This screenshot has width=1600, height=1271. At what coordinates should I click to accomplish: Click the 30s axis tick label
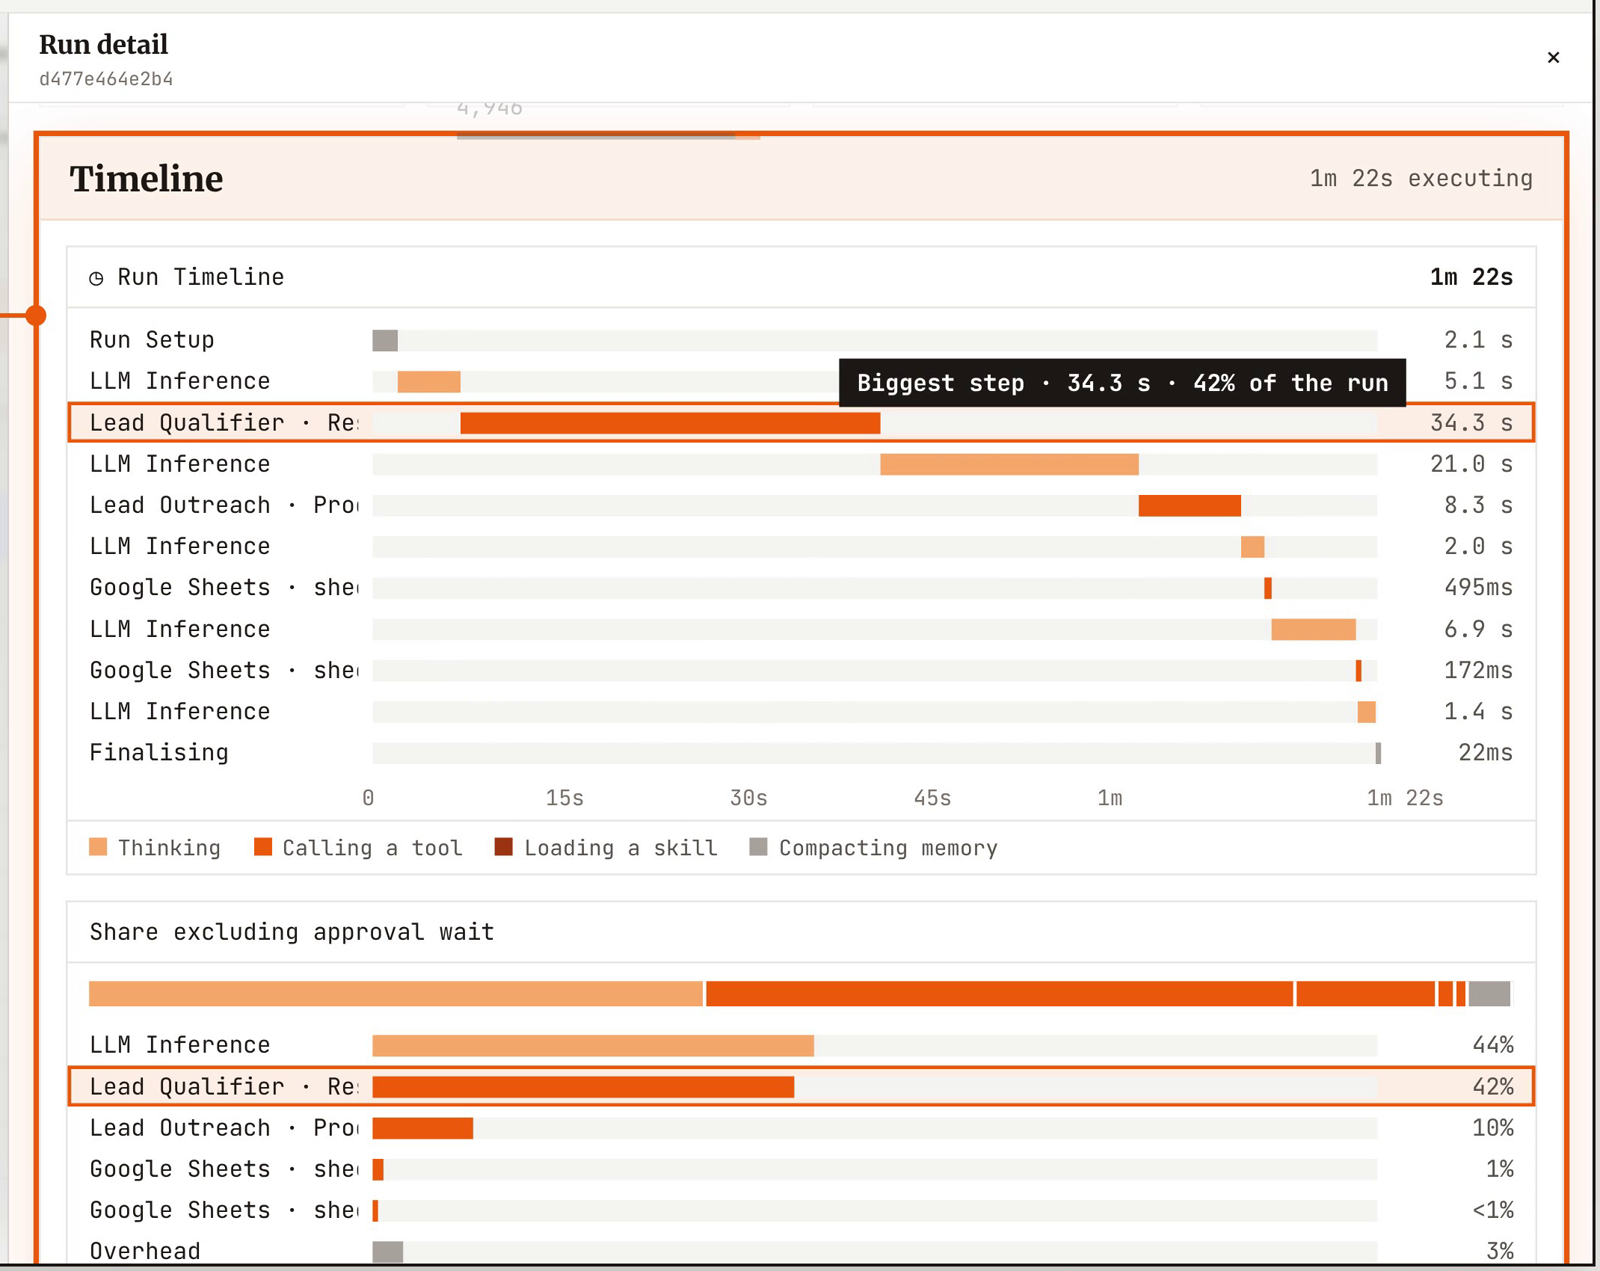[x=748, y=798]
